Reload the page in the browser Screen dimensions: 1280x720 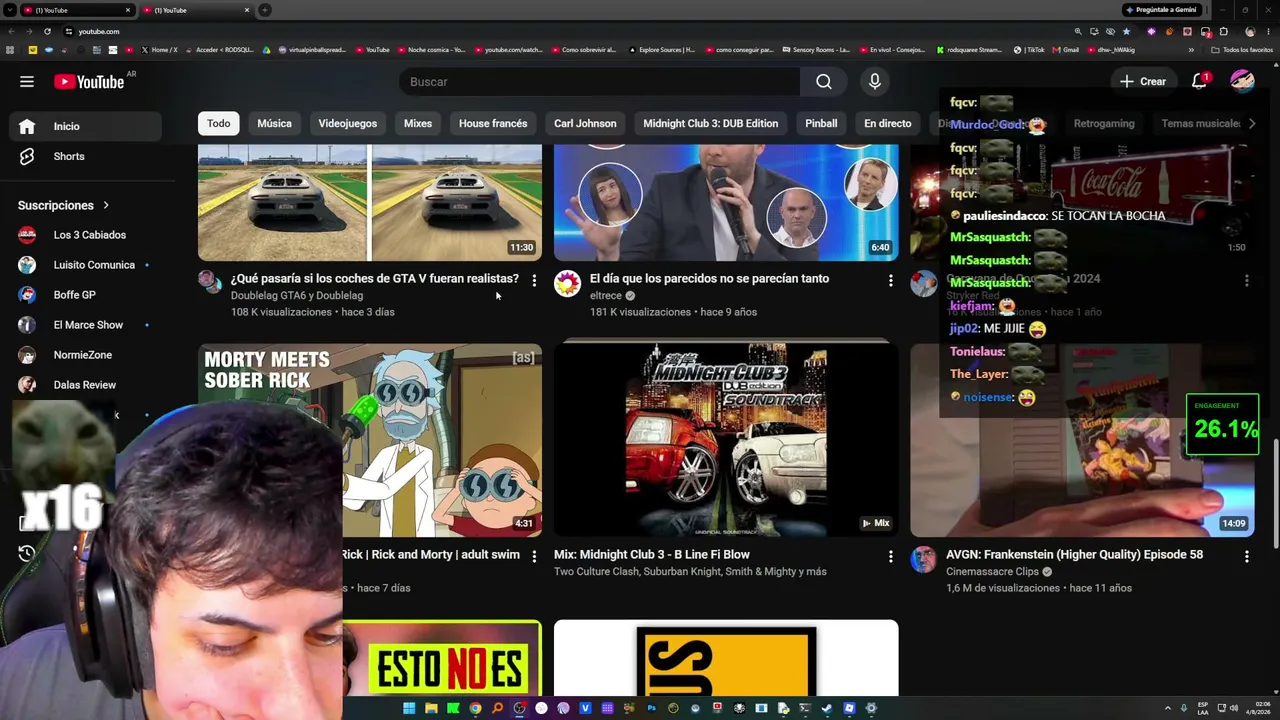click(x=47, y=31)
